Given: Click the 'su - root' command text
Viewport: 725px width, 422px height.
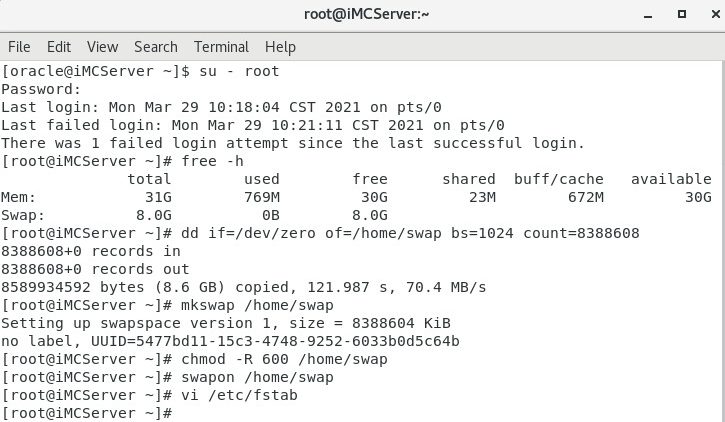Looking at the screenshot, I should (x=239, y=71).
